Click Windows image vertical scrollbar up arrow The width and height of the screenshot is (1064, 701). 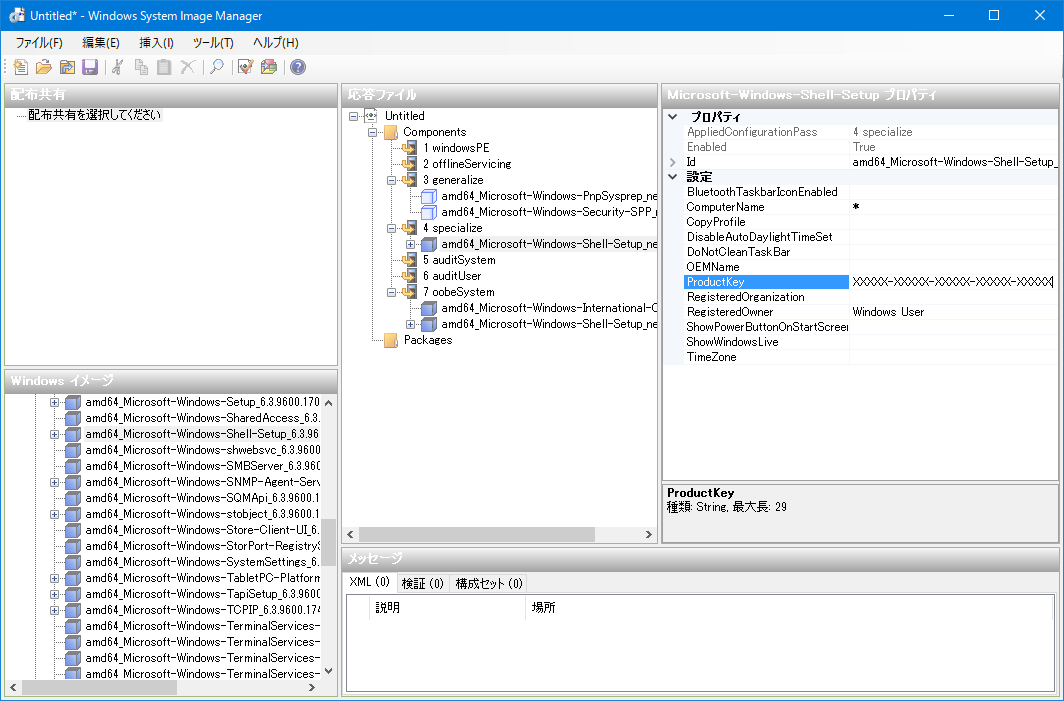[x=328, y=402]
